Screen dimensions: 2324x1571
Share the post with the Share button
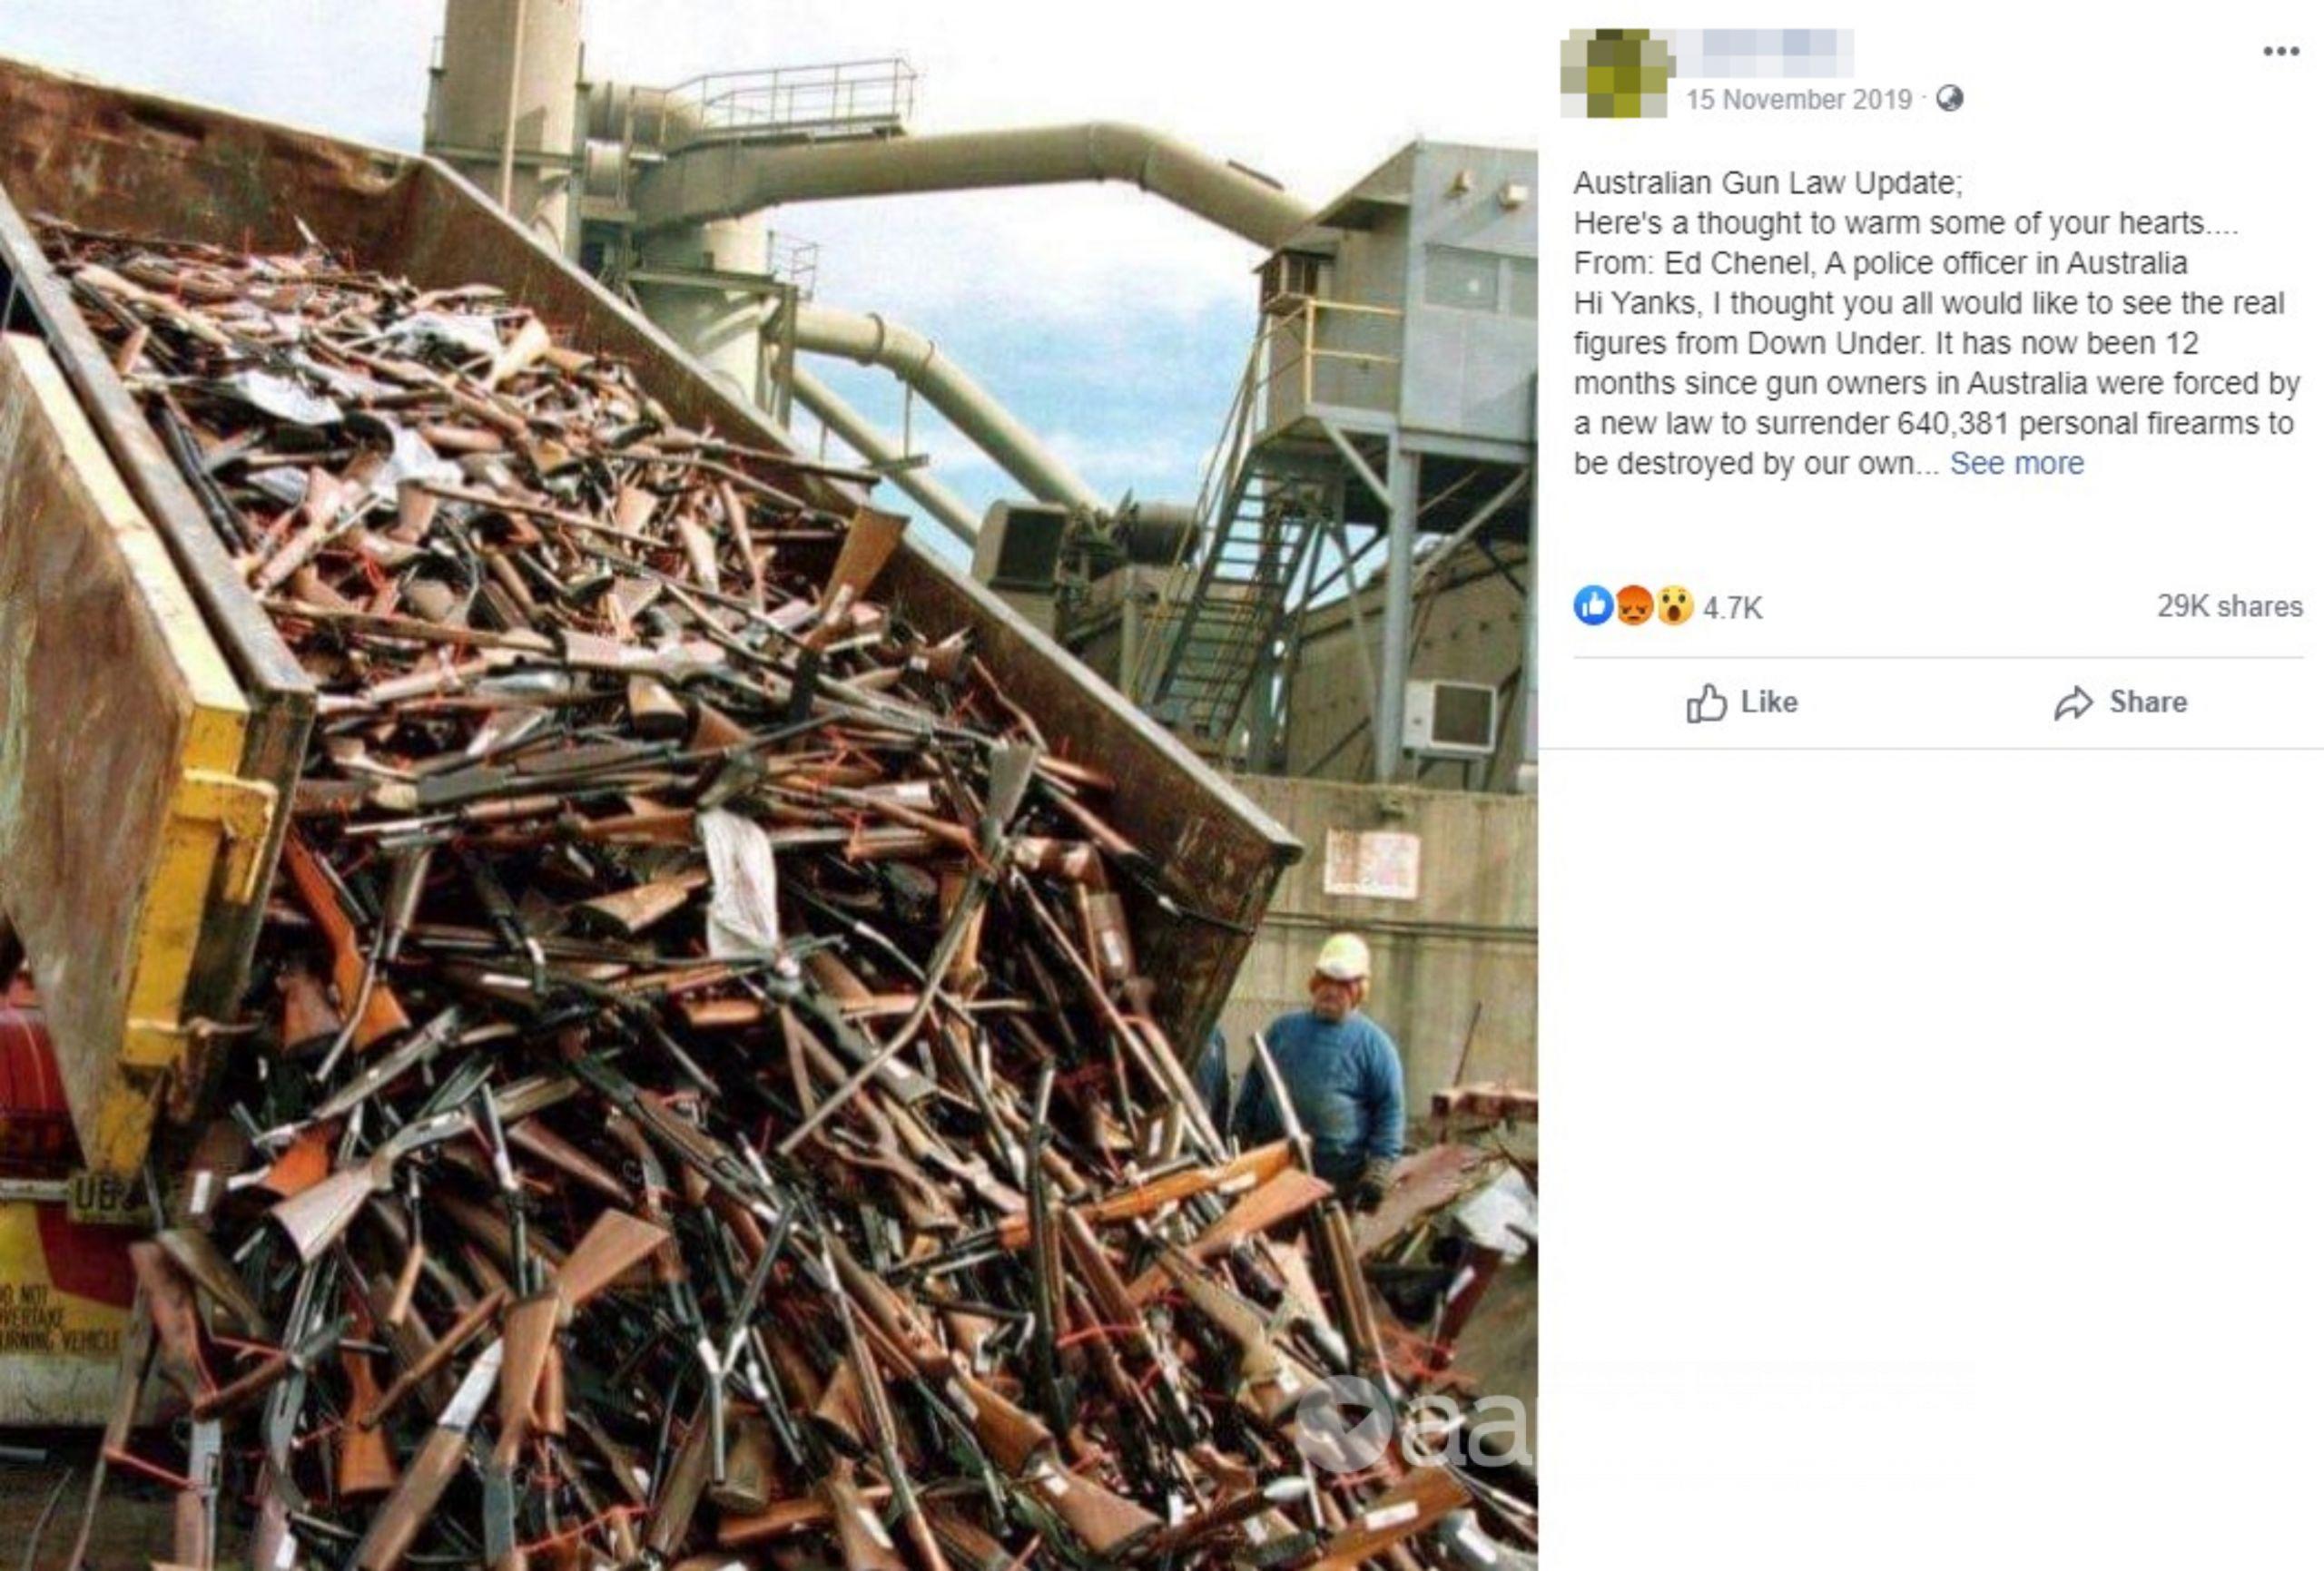coord(2120,702)
